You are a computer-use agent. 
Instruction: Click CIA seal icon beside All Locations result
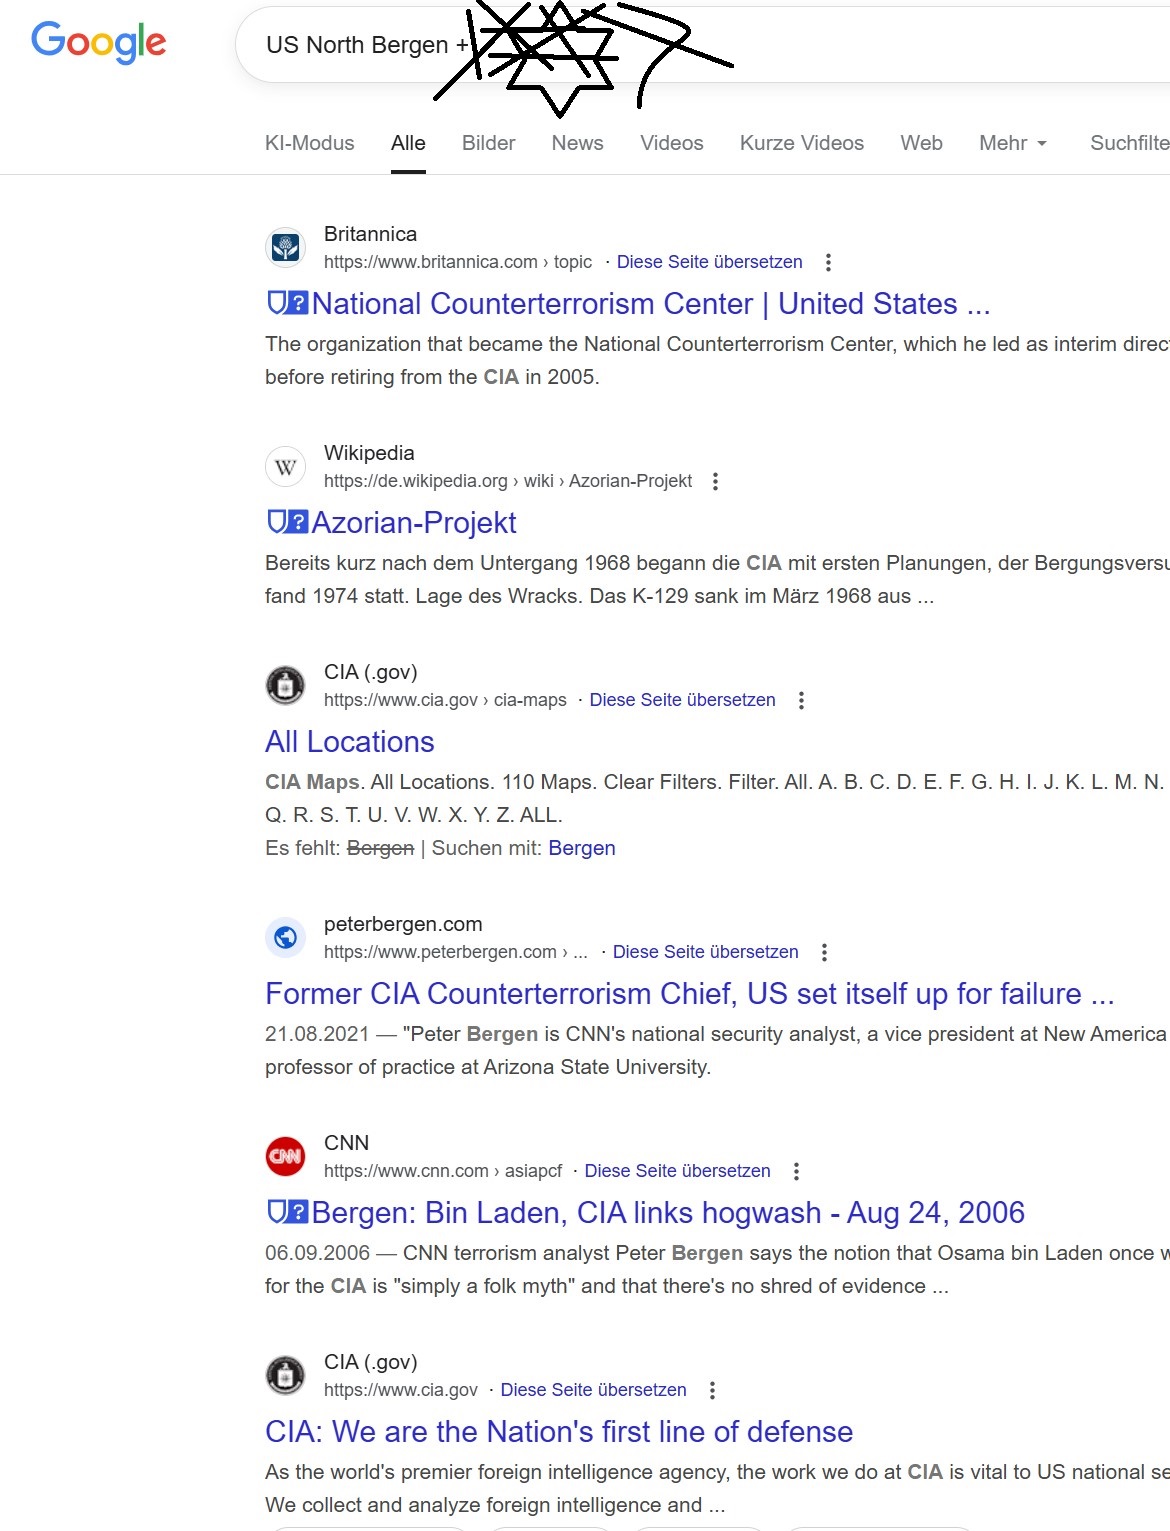(x=285, y=685)
